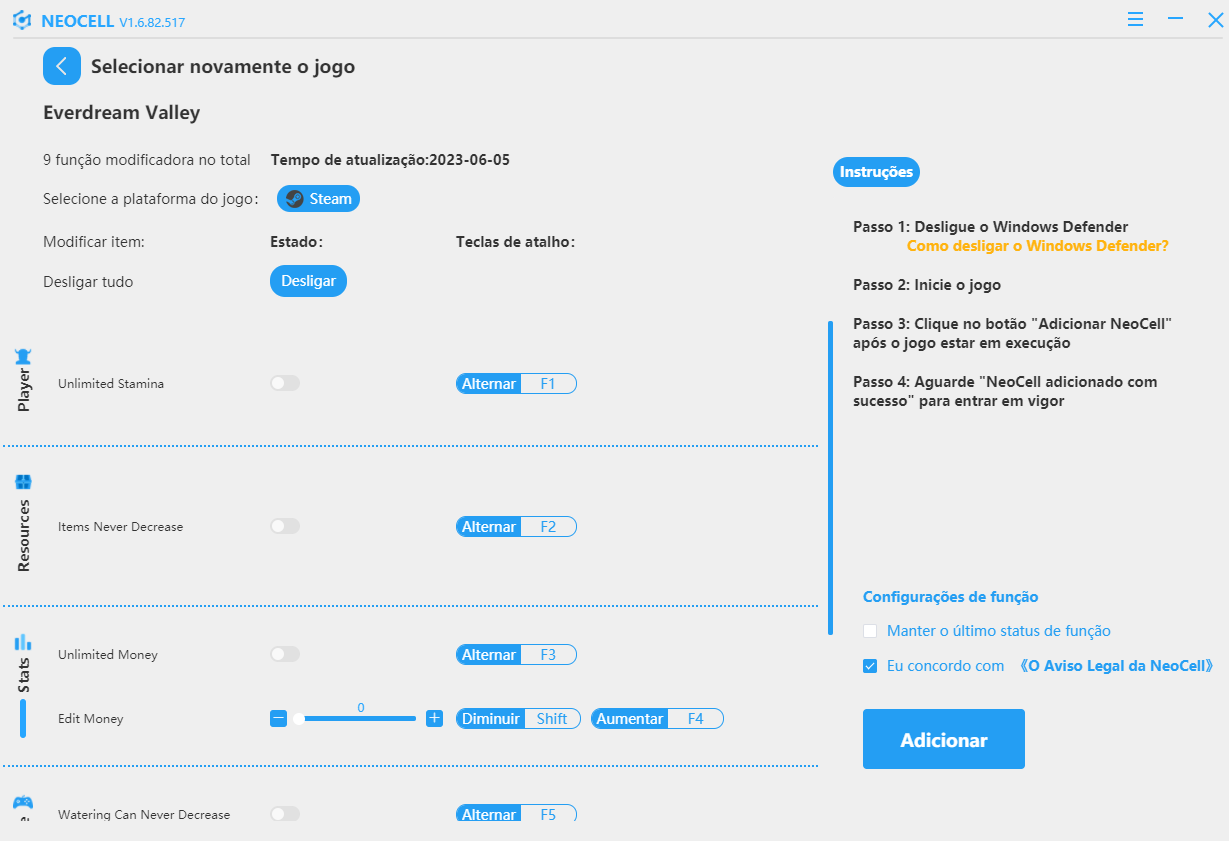Select the Stats bar chart icon
Screen dimensions: 1229x841
23,642
